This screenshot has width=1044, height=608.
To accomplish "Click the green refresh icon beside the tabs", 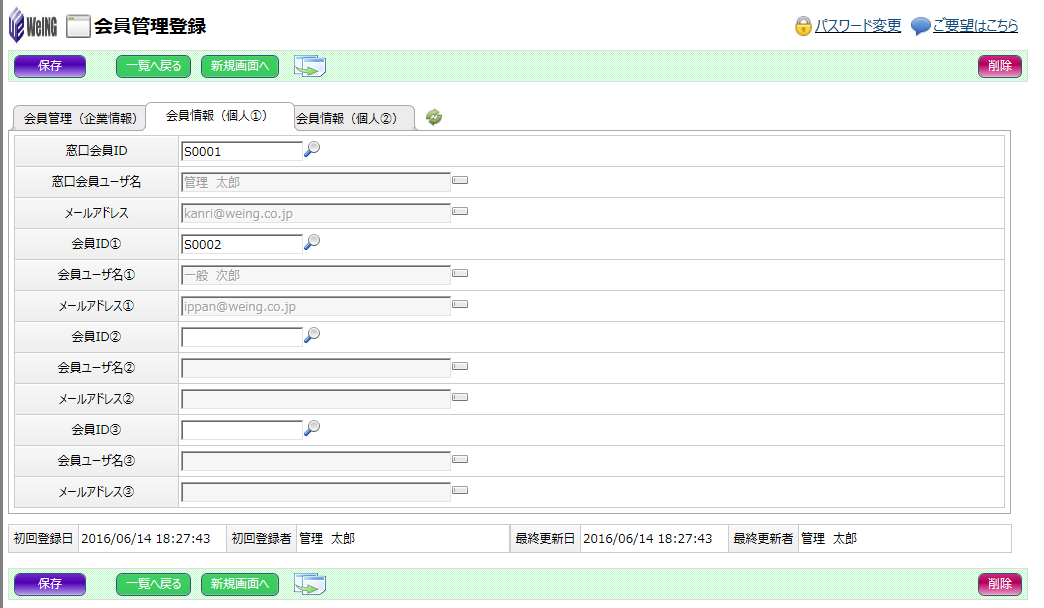I will [x=434, y=117].
